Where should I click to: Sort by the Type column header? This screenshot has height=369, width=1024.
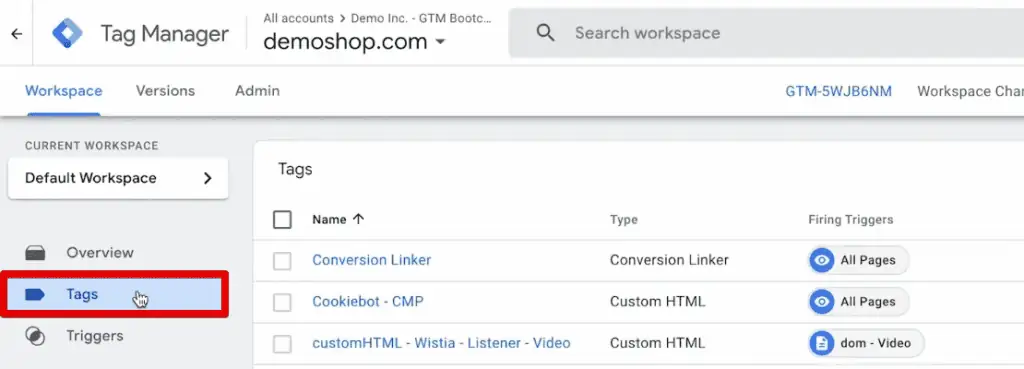[624, 219]
